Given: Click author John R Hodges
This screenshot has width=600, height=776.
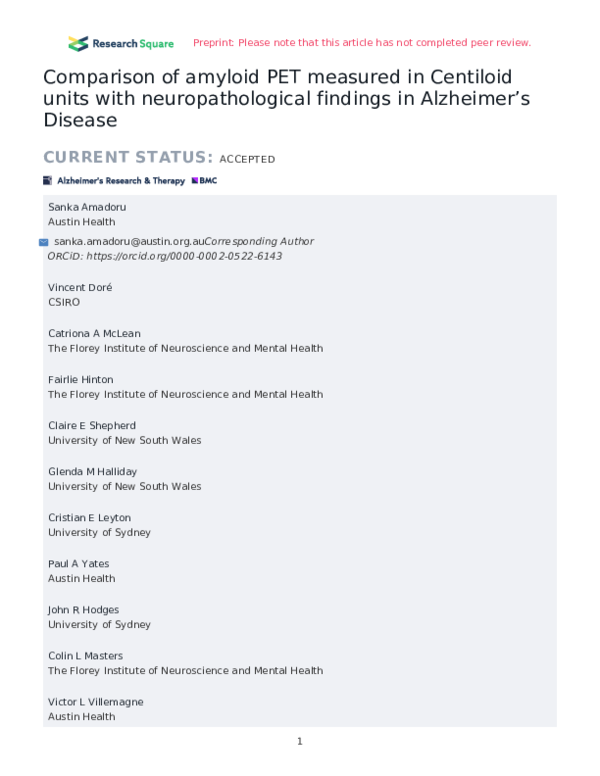Looking at the screenshot, I should pos(85,609).
